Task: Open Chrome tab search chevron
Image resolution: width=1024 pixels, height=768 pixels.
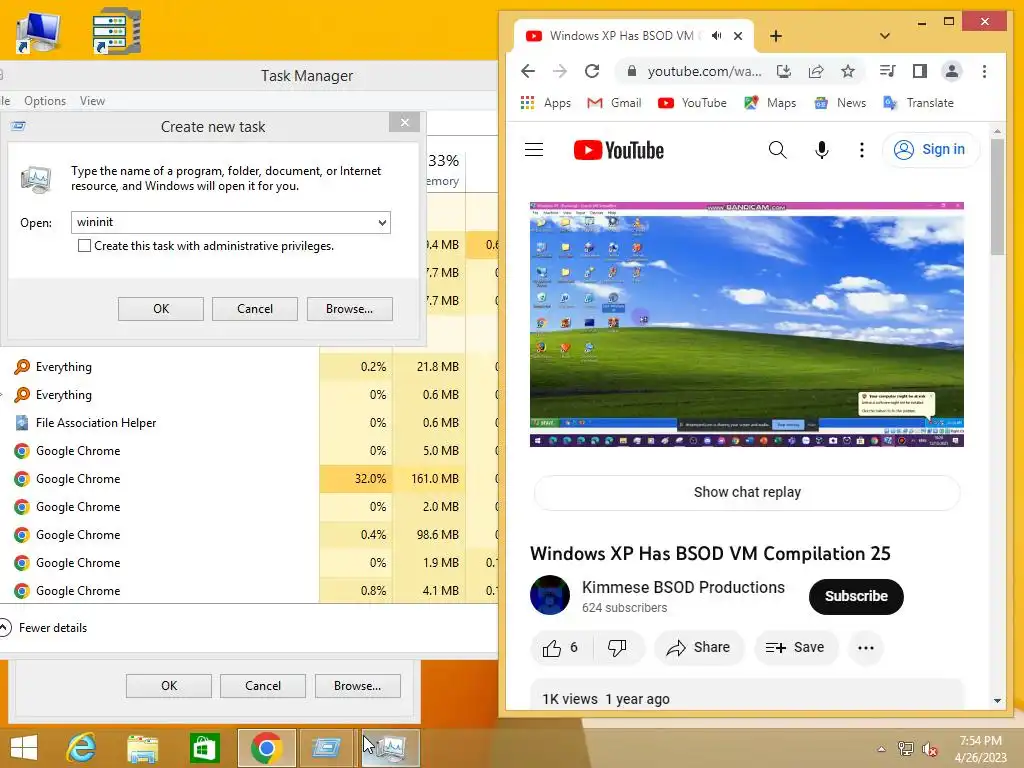Action: point(885,36)
